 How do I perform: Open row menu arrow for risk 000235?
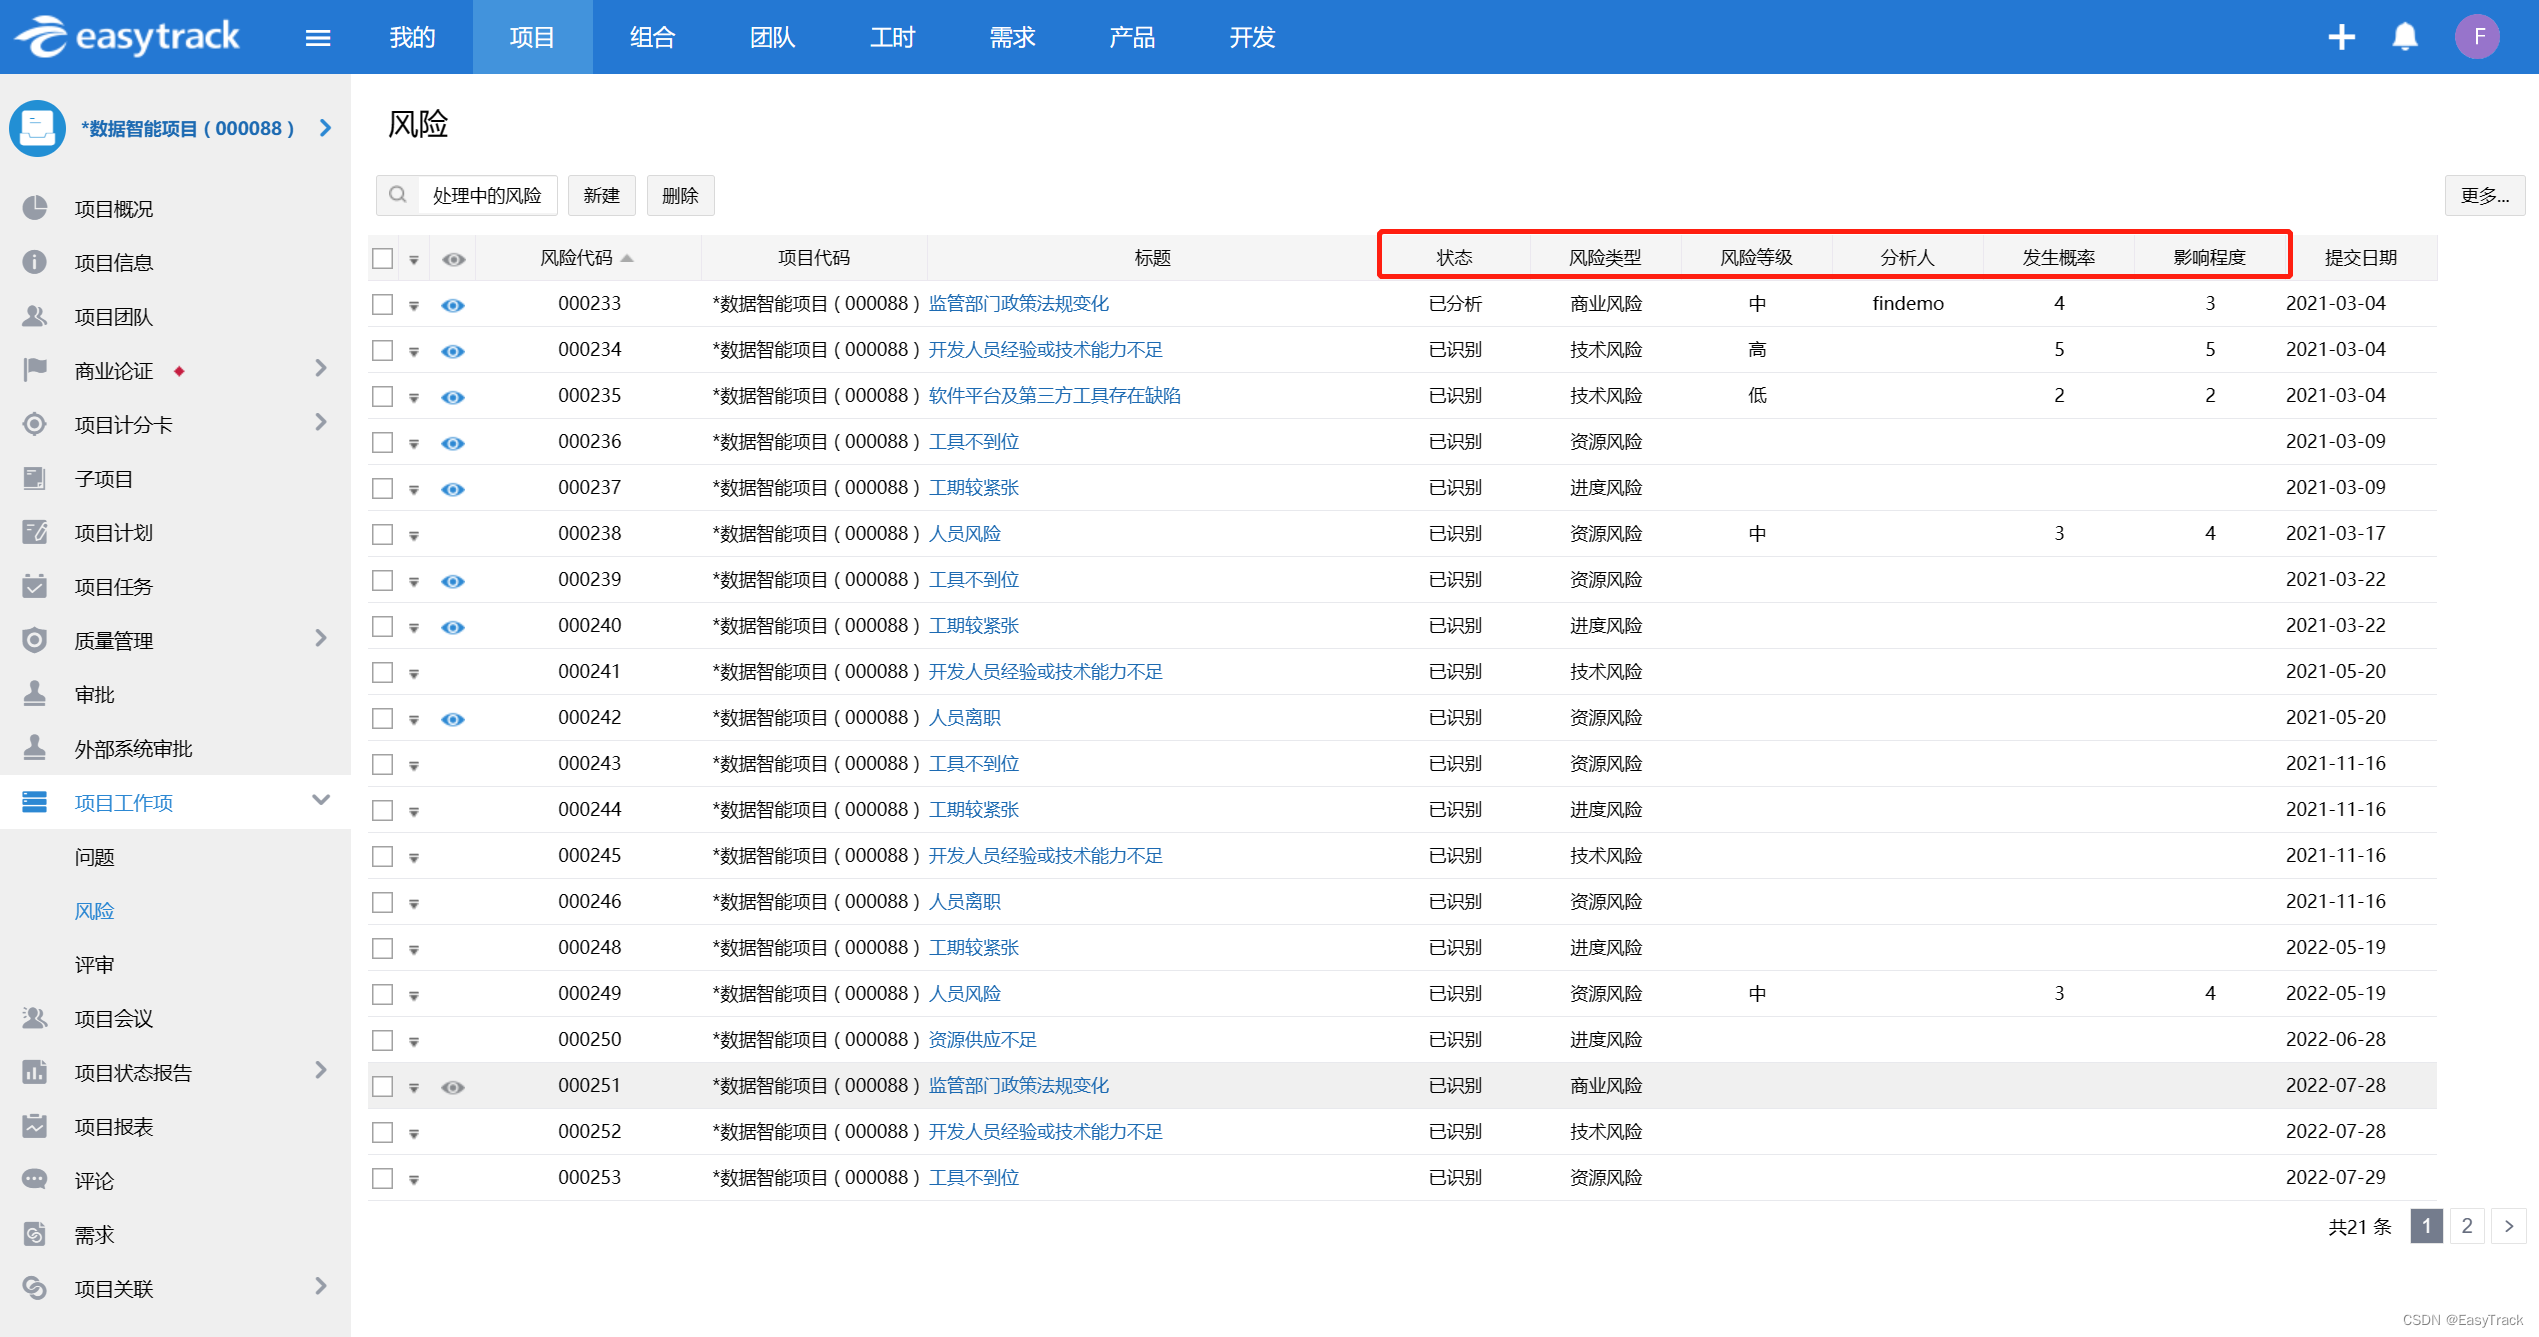tap(413, 398)
